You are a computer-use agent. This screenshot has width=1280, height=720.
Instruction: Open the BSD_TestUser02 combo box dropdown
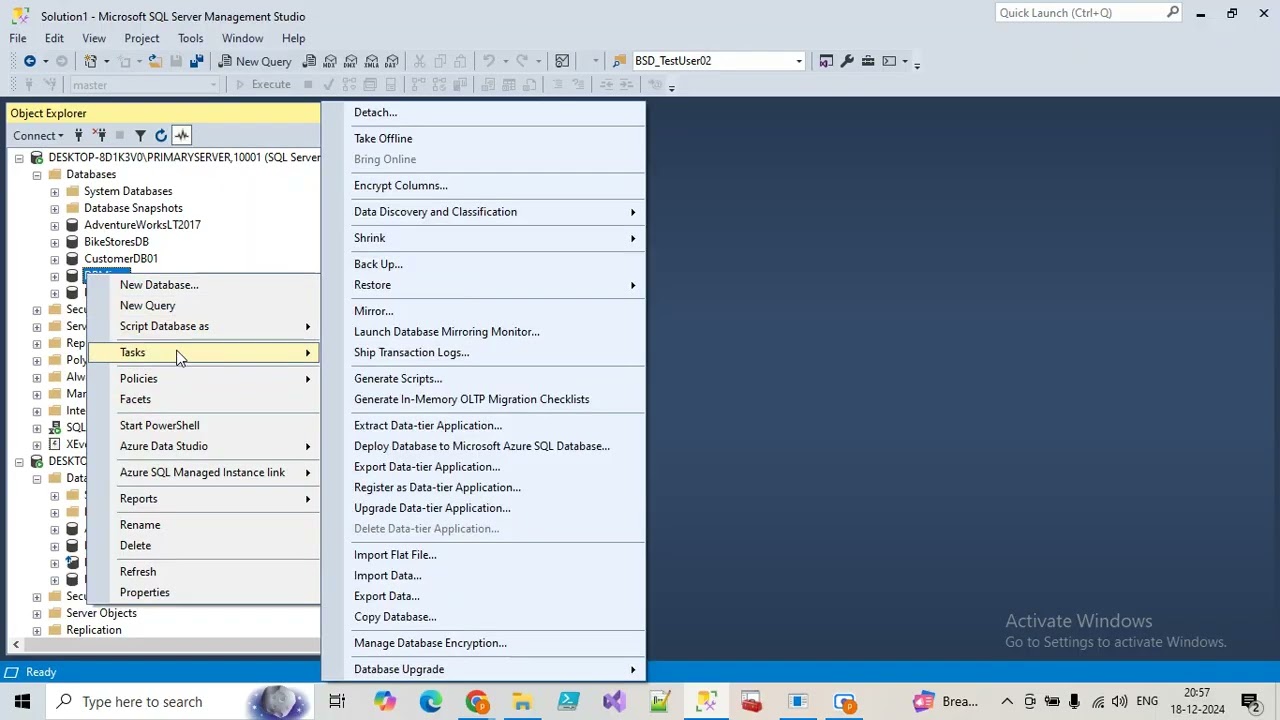(x=799, y=61)
